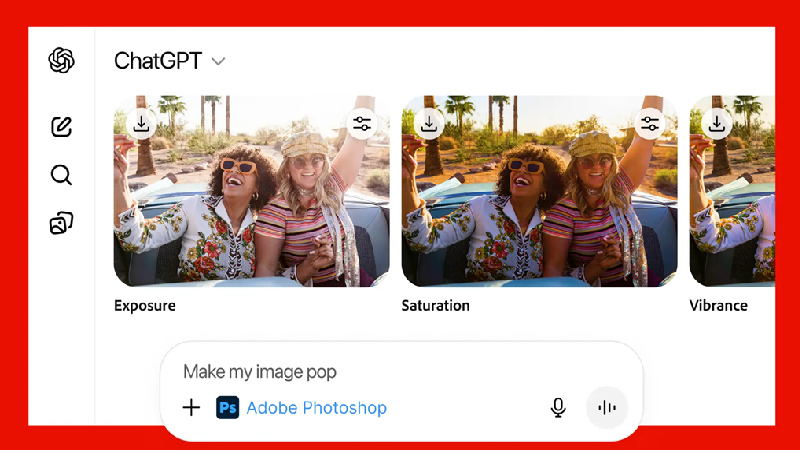This screenshot has width=800, height=450.
Task: Download the Vibrance image
Action: (717, 123)
